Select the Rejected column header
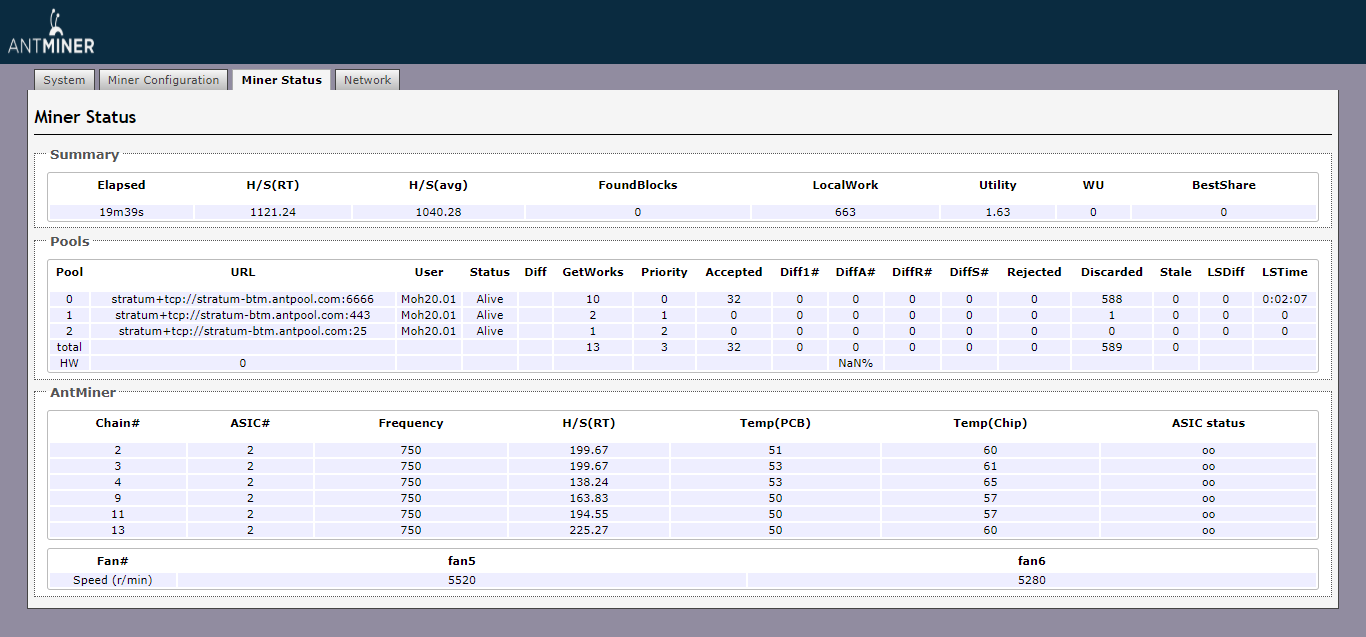 point(1034,272)
